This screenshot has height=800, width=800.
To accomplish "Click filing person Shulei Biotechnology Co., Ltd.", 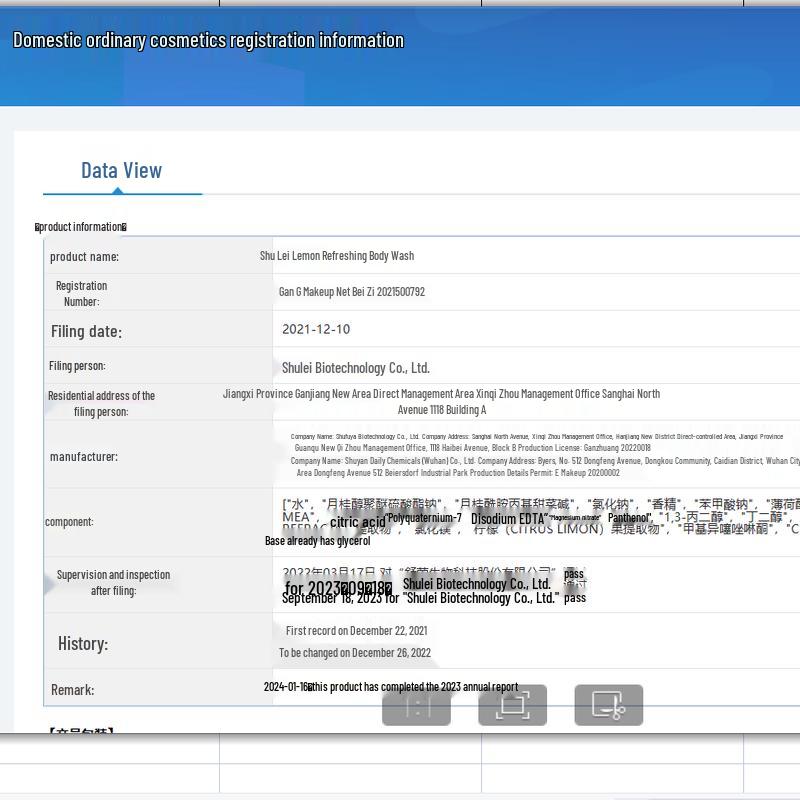I will (355, 368).
